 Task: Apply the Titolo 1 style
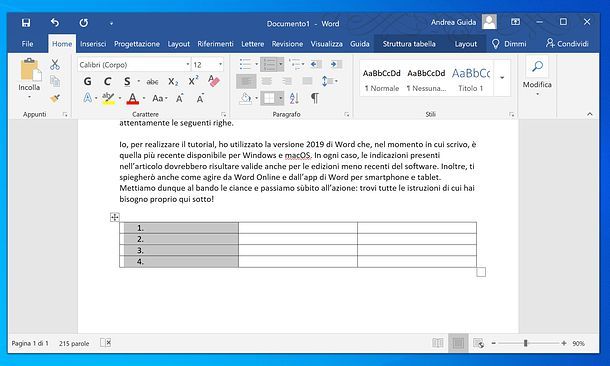(471, 80)
